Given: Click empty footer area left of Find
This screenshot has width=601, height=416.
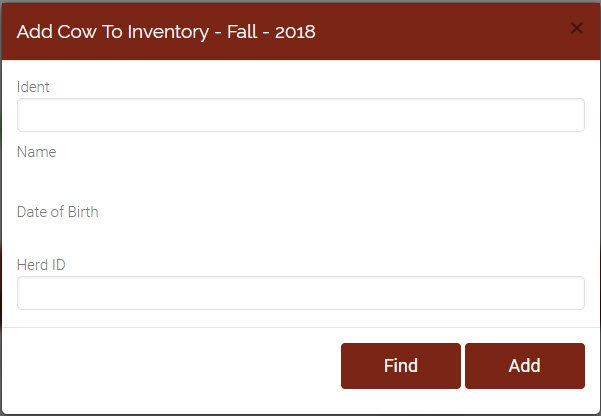Looking at the screenshot, I should (x=171, y=366).
